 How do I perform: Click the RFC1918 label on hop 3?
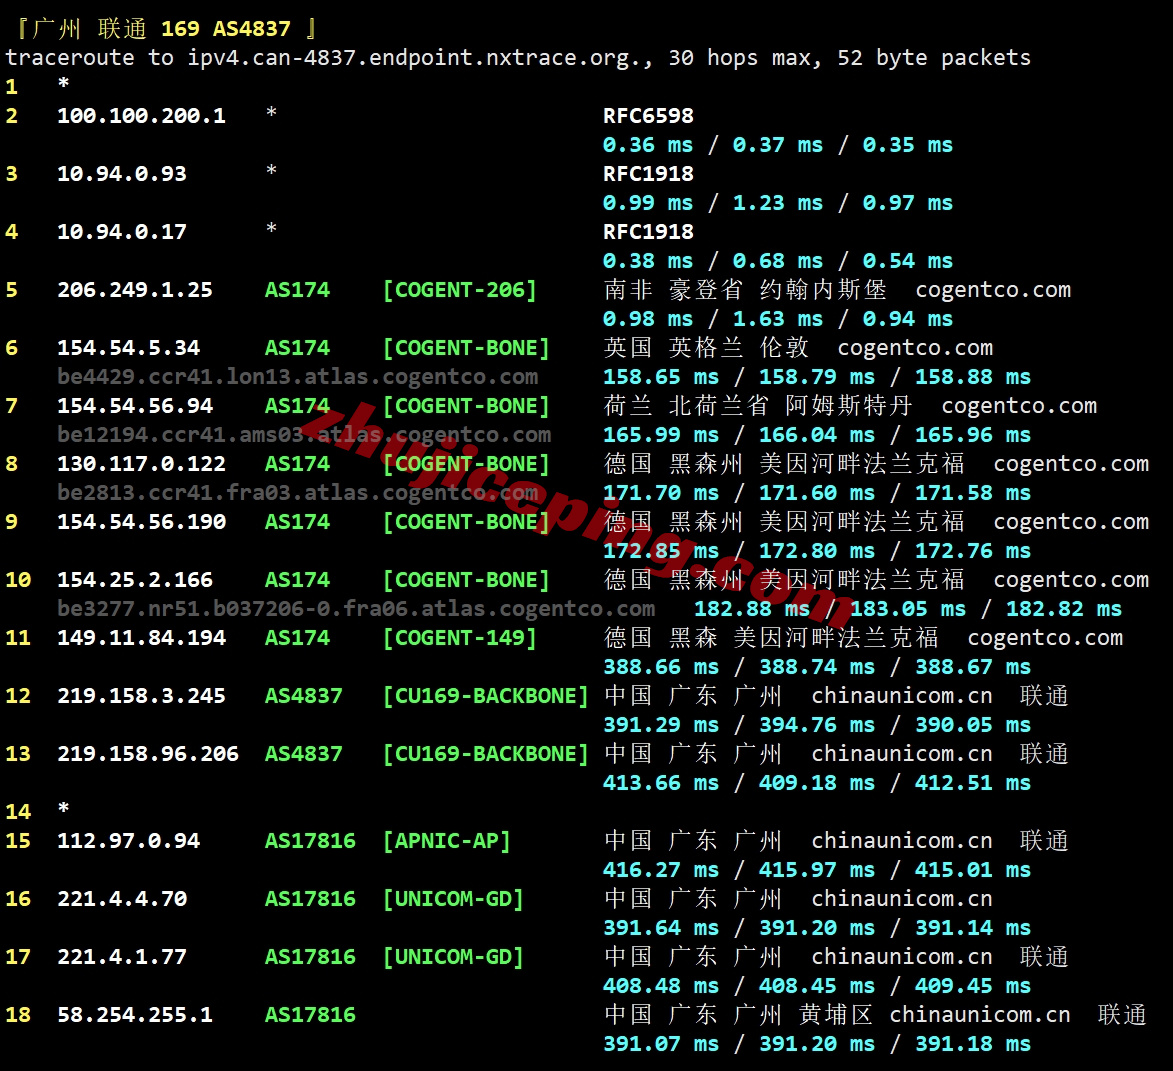(649, 174)
